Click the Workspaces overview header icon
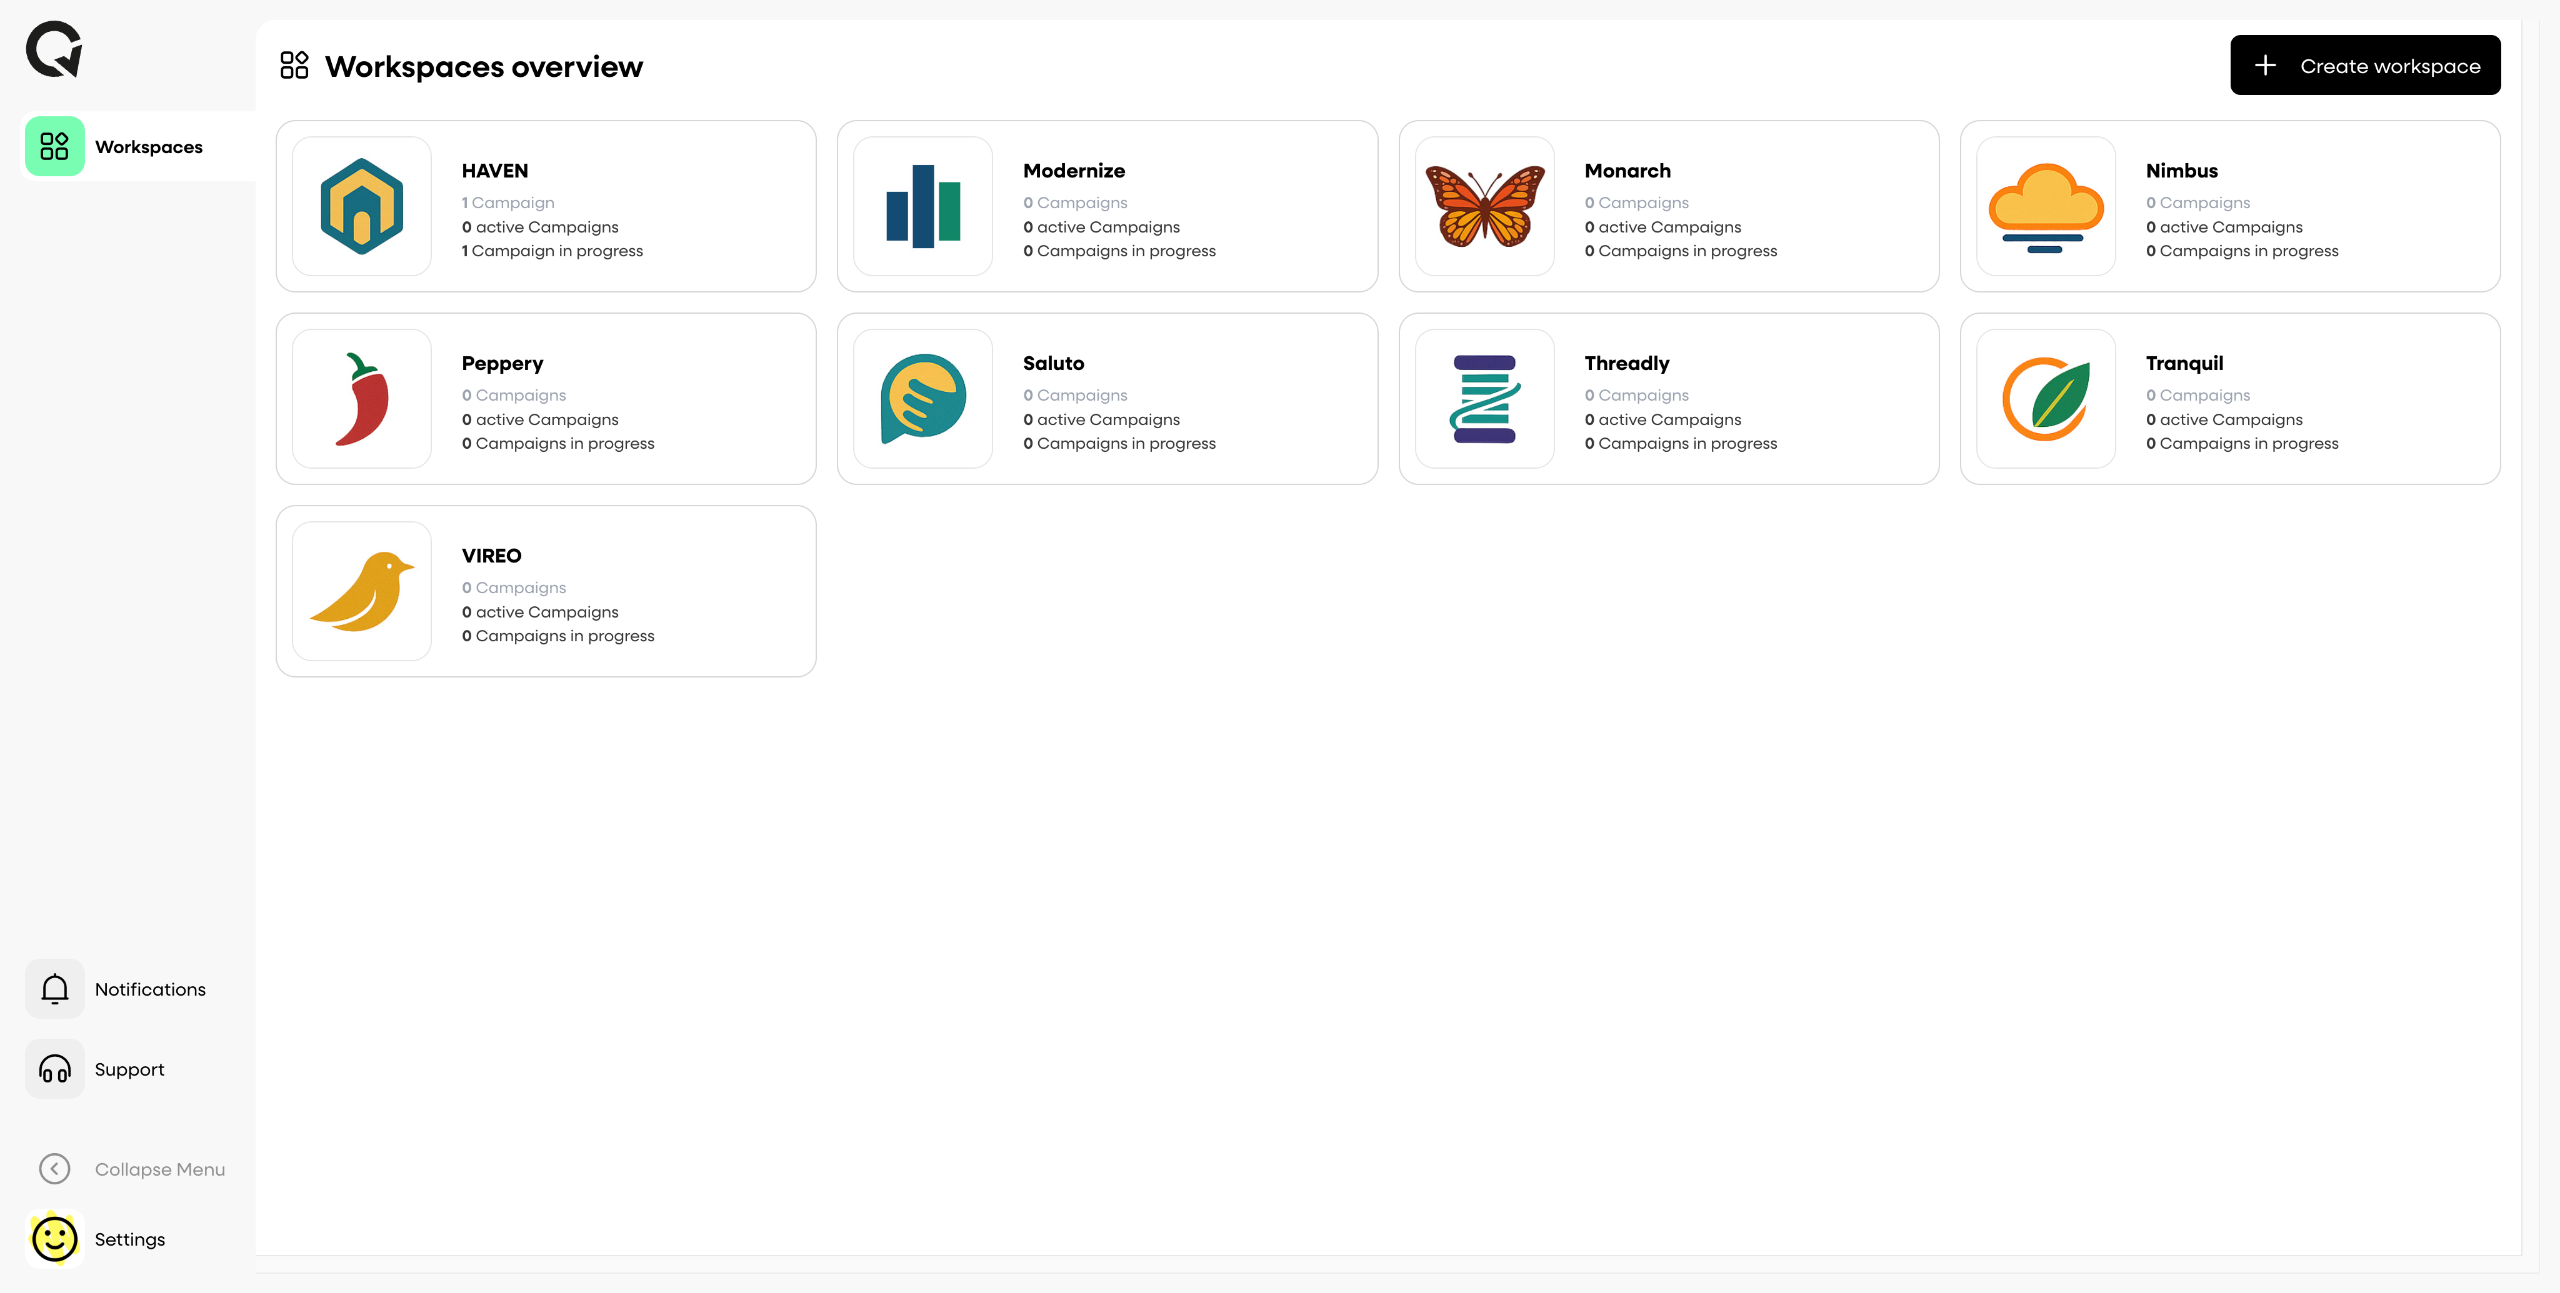The width and height of the screenshot is (2560, 1293). pyautogui.click(x=294, y=66)
